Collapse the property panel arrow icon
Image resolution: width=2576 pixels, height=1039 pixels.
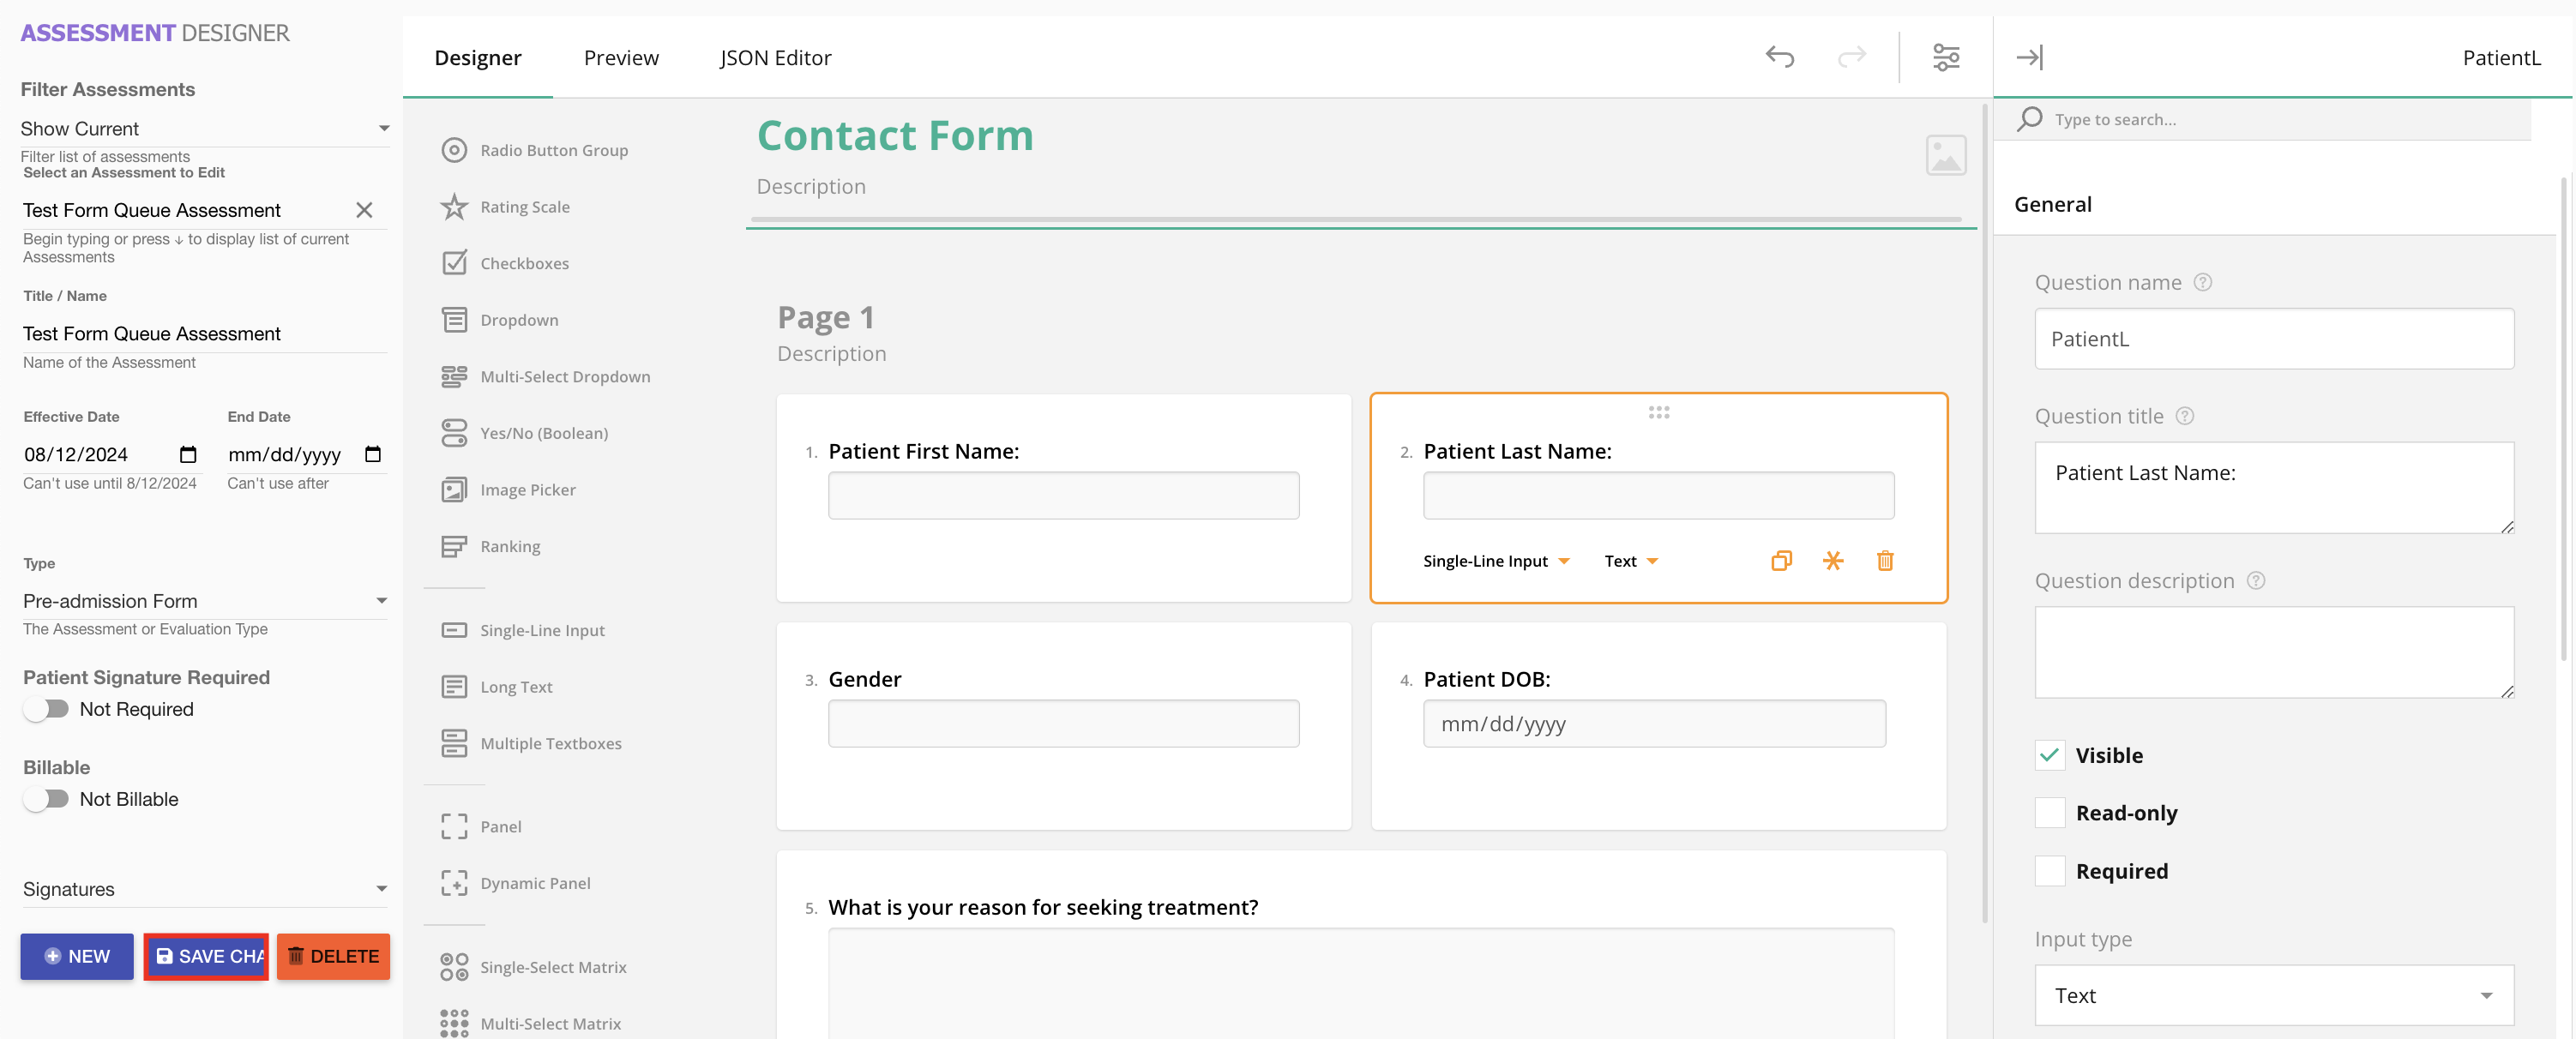pyautogui.click(x=2029, y=57)
